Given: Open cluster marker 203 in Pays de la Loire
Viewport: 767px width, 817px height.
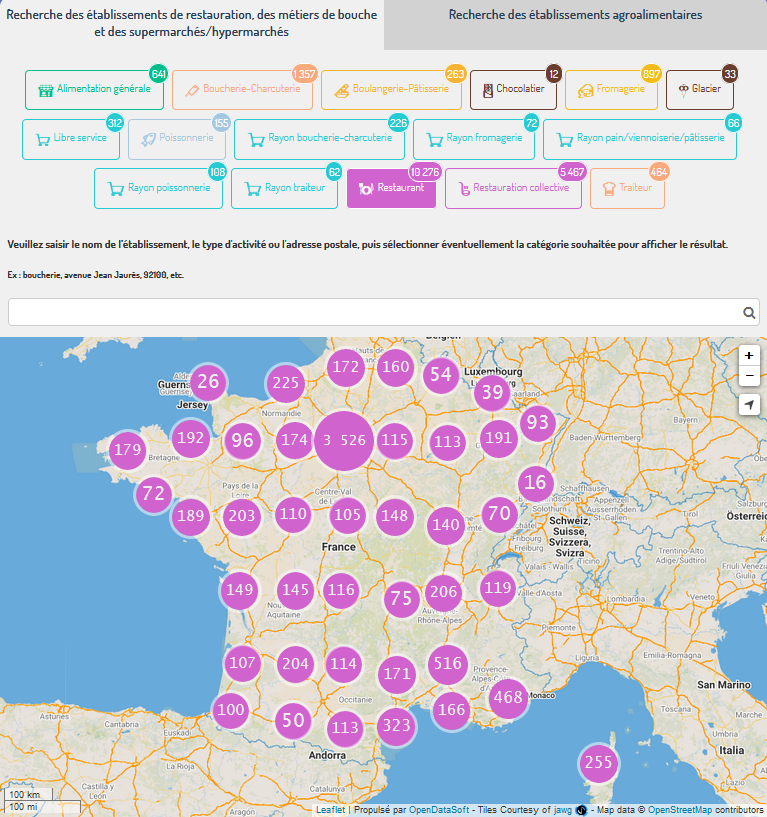Looking at the screenshot, I should [x=242, y=516].
